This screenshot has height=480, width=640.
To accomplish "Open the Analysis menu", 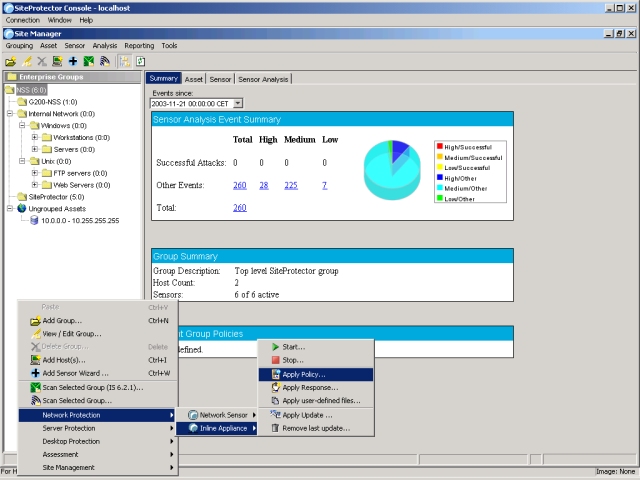I will (x=104, y=46).
